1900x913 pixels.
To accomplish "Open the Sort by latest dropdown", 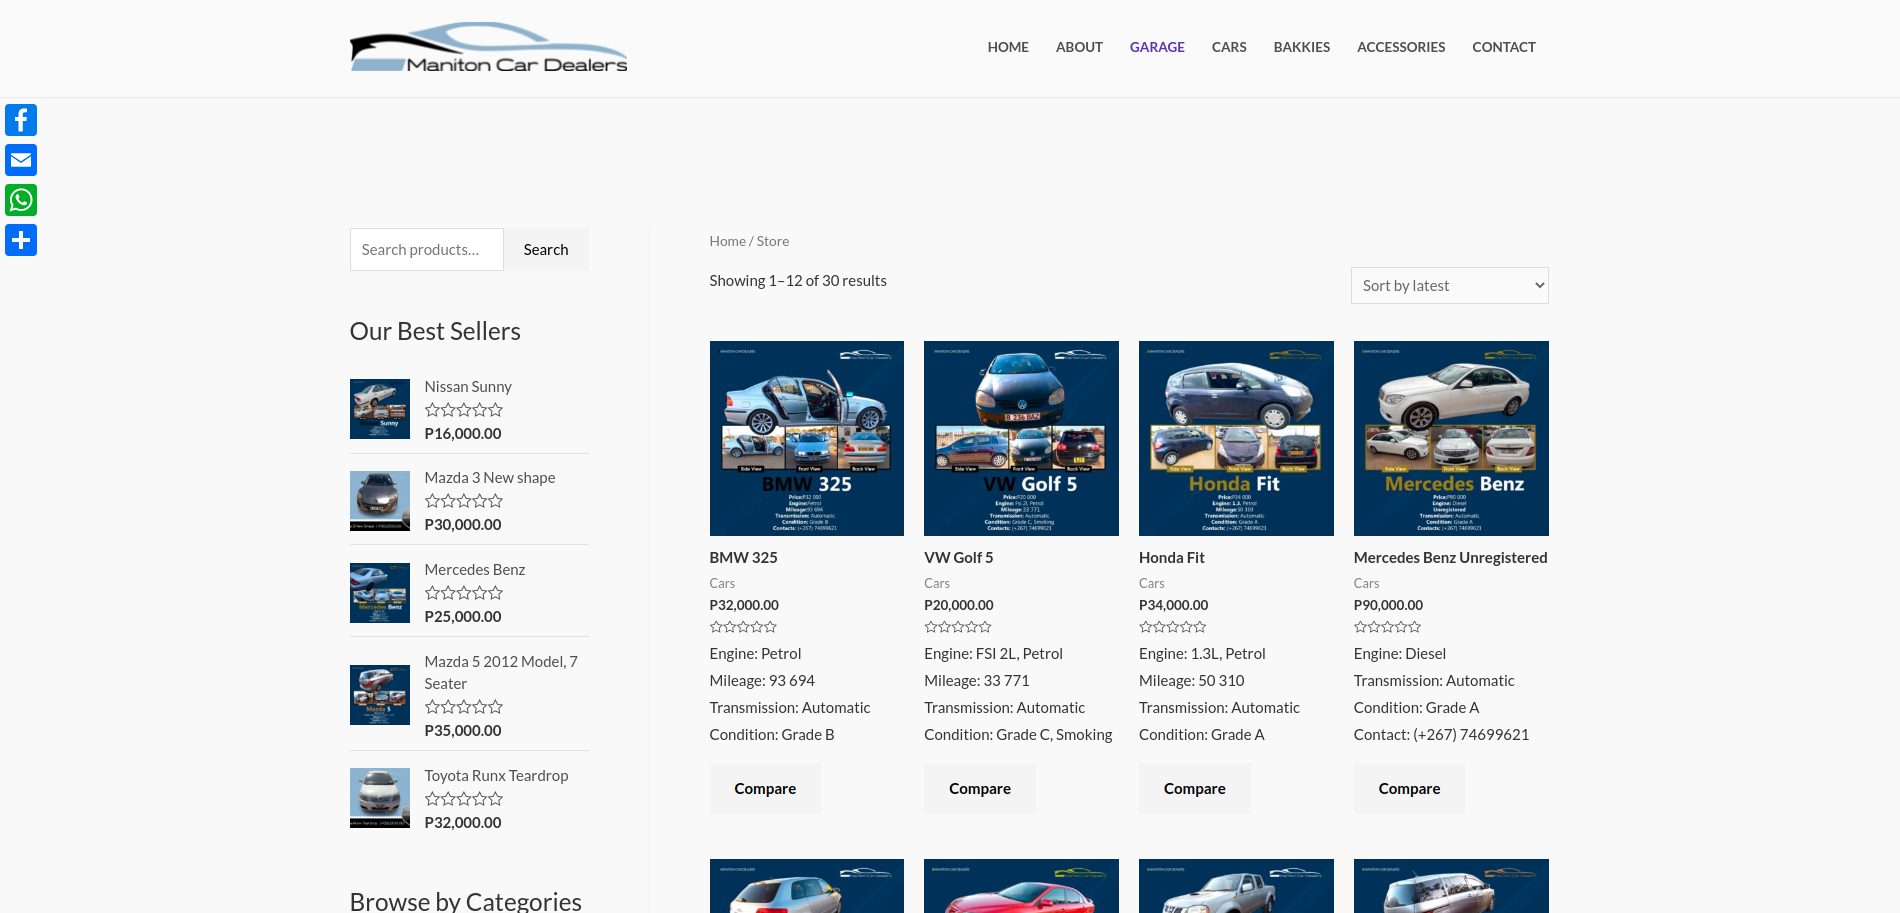I will [1450, 286].
